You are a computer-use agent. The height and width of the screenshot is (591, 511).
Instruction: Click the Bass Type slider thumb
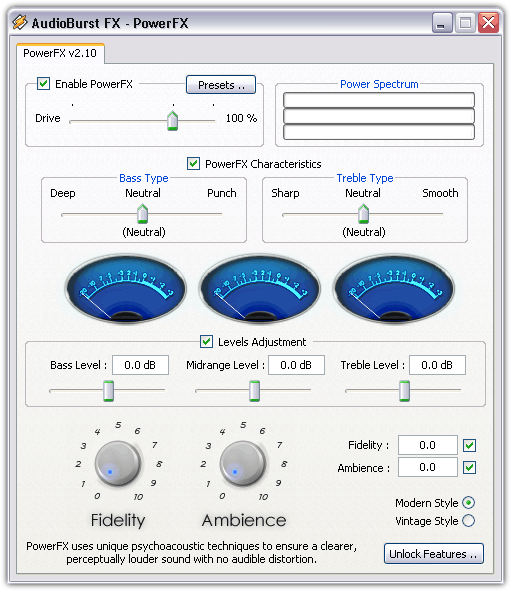(x=142, y=214)
